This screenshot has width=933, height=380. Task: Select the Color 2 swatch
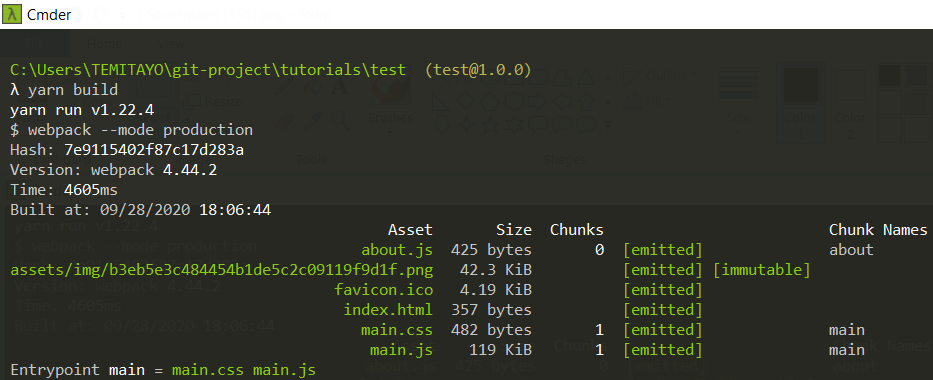[x=850, y=104]
